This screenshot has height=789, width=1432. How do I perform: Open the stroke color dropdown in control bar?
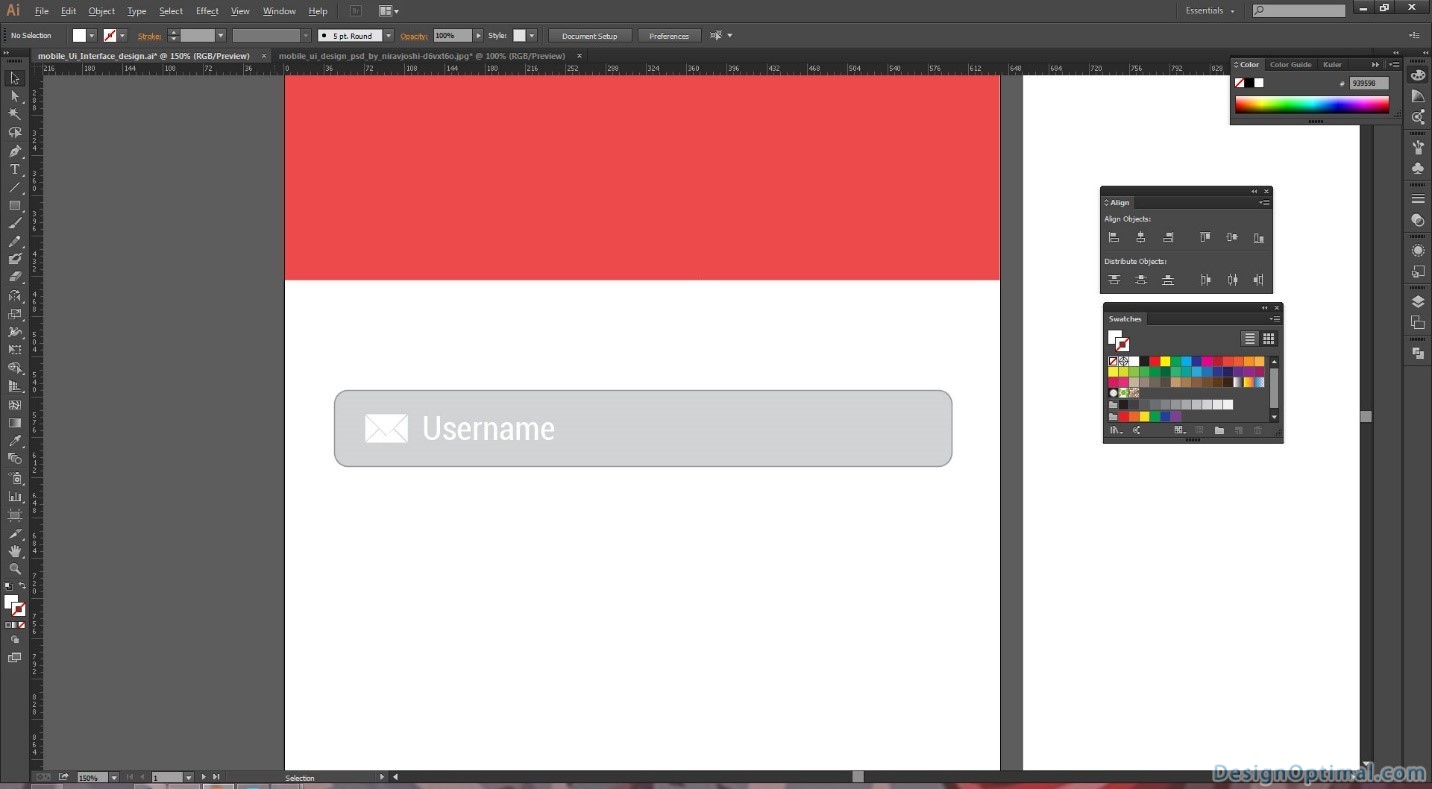pyautogui.click(x=124, y=35)
